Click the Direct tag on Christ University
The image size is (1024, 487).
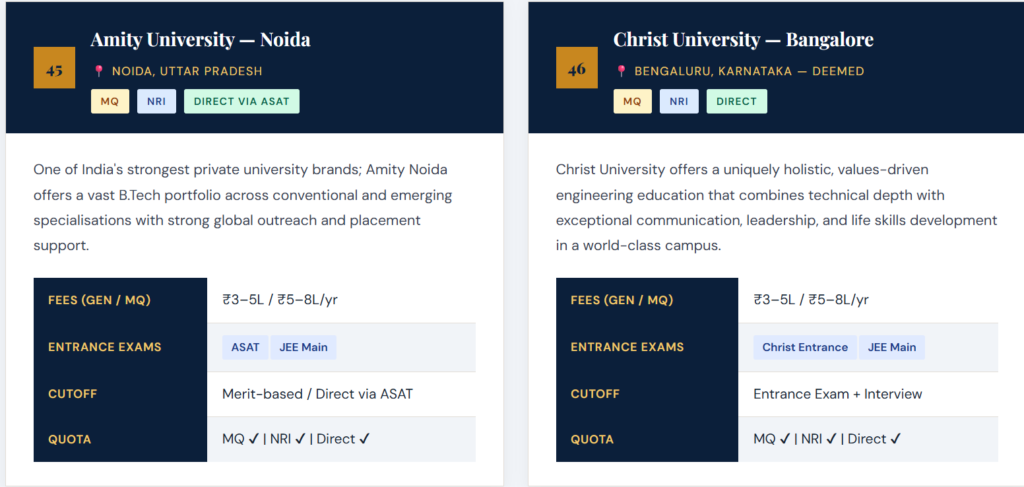(x=736, y=101)
